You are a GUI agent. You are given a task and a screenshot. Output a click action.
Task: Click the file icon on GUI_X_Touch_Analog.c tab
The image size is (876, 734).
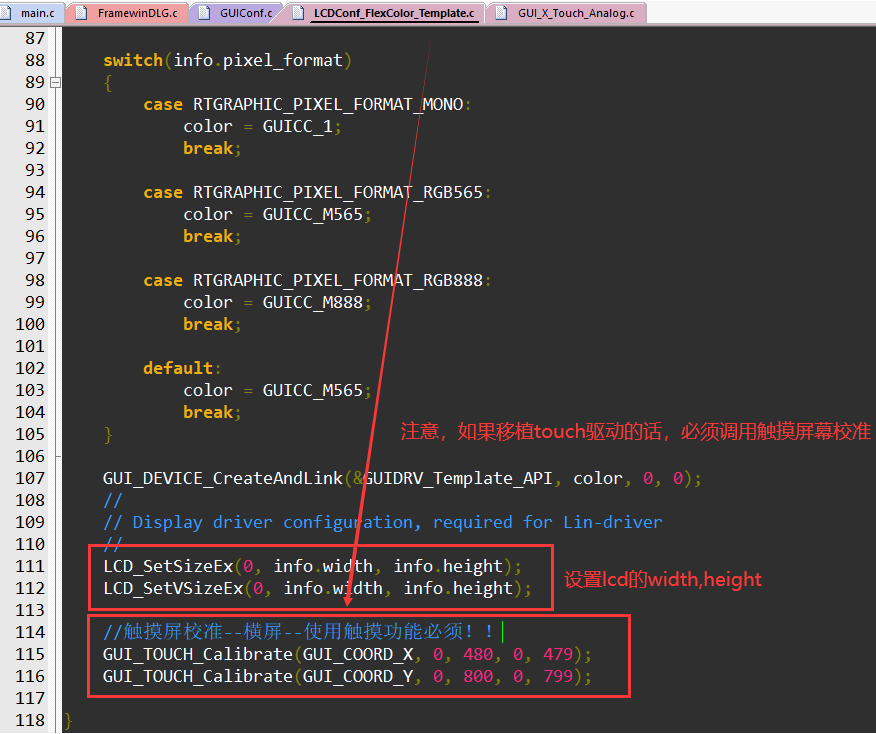coord(500,14)
